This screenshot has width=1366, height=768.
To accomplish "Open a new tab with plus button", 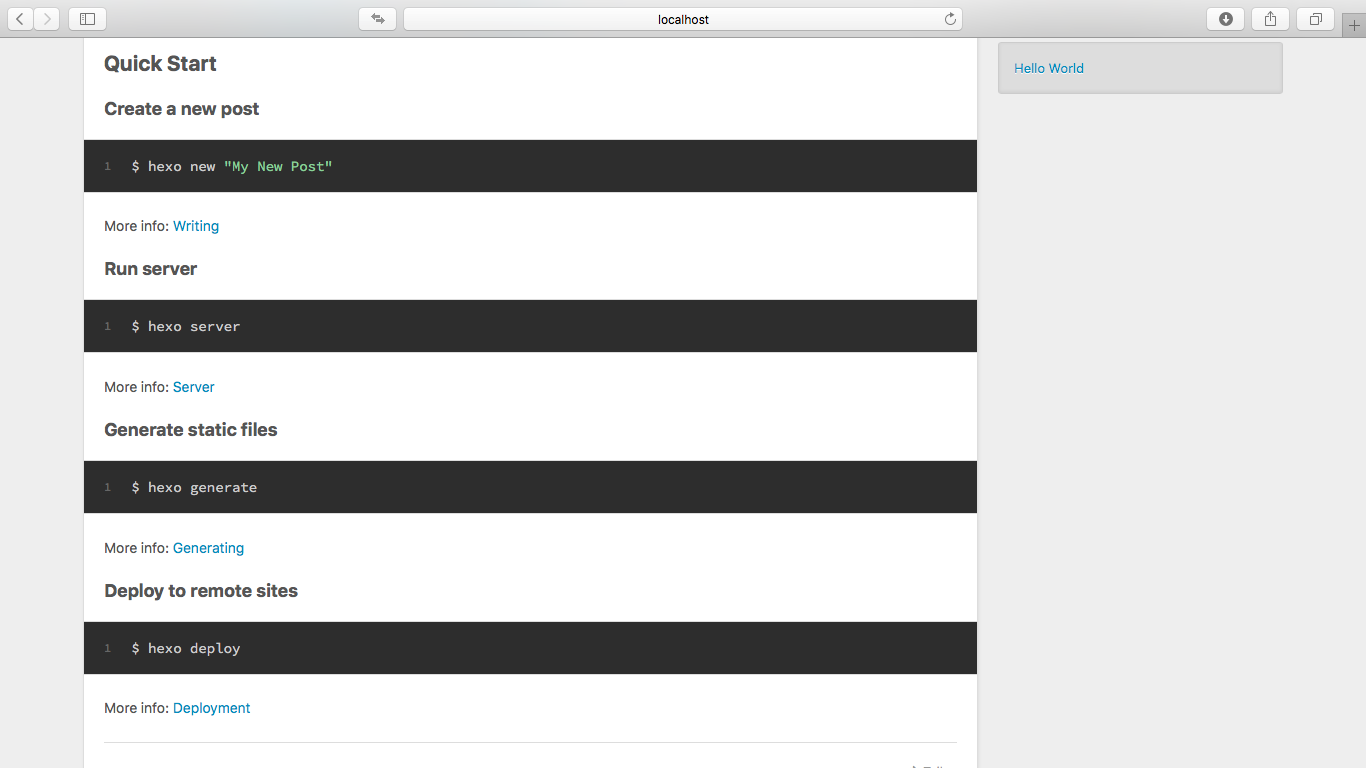I will [1354, 25].
